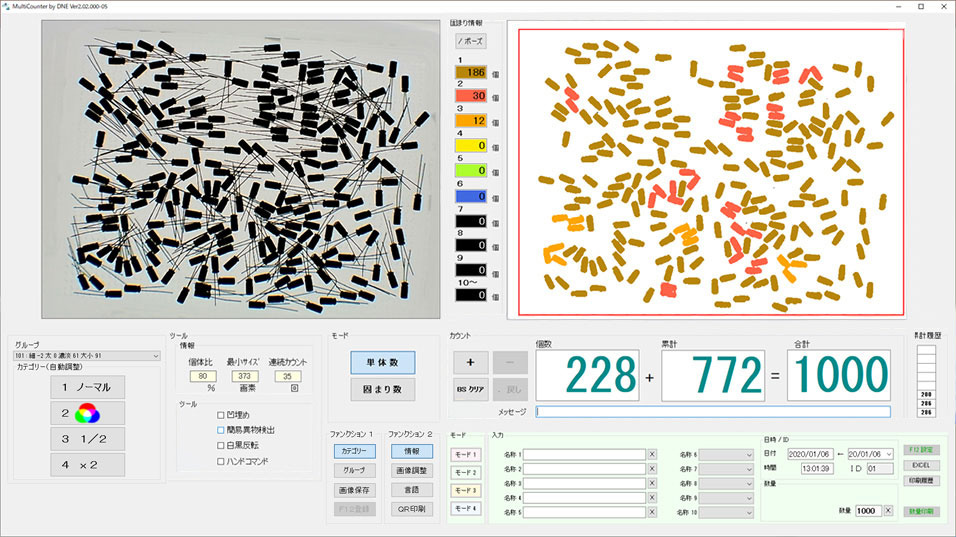956x537 pixels.
Task: Open the 名称 8 dropdown
Action: click(749, 484)
